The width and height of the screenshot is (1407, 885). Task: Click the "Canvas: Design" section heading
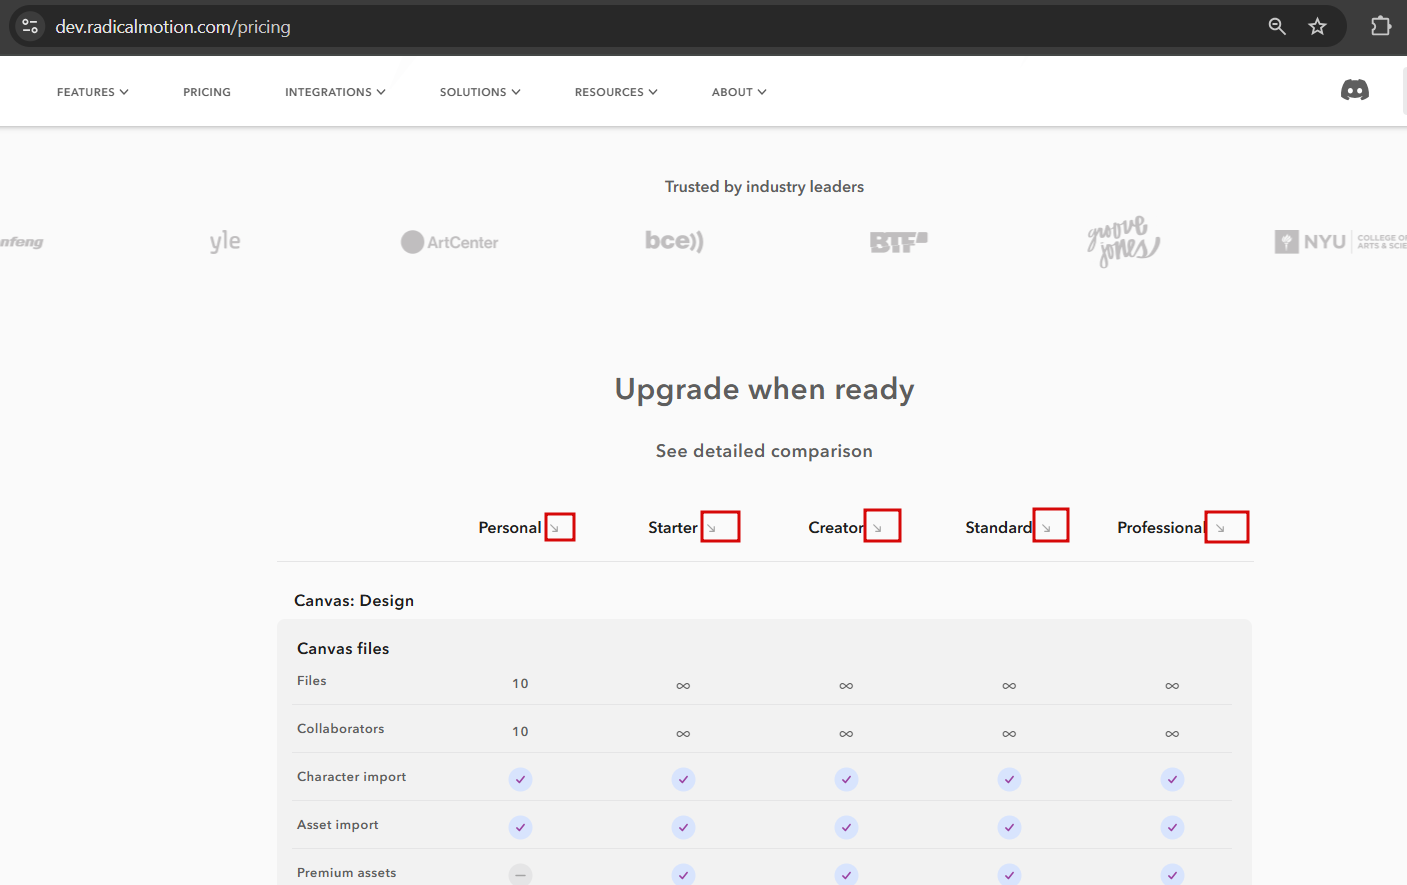pyautogui.click(x=354, y=601)
